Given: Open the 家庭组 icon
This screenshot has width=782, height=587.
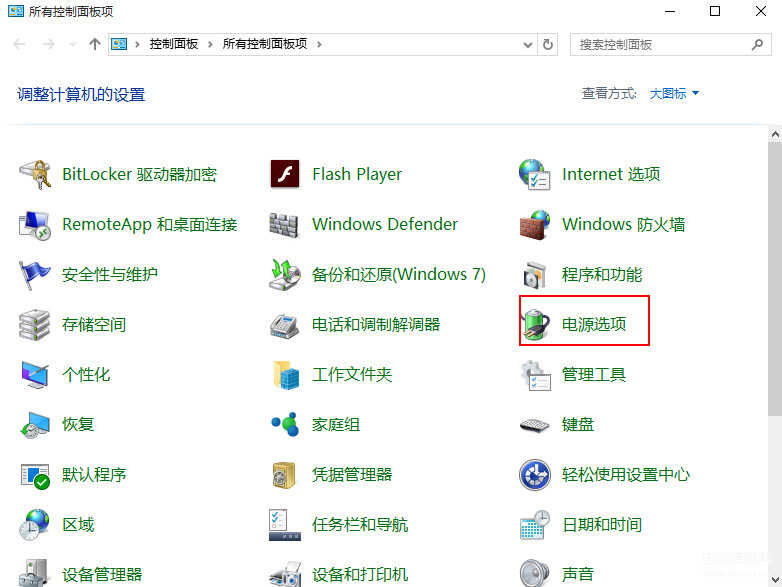Looking at the screenshot, I should pyautogui.click(x=285, y=424).
